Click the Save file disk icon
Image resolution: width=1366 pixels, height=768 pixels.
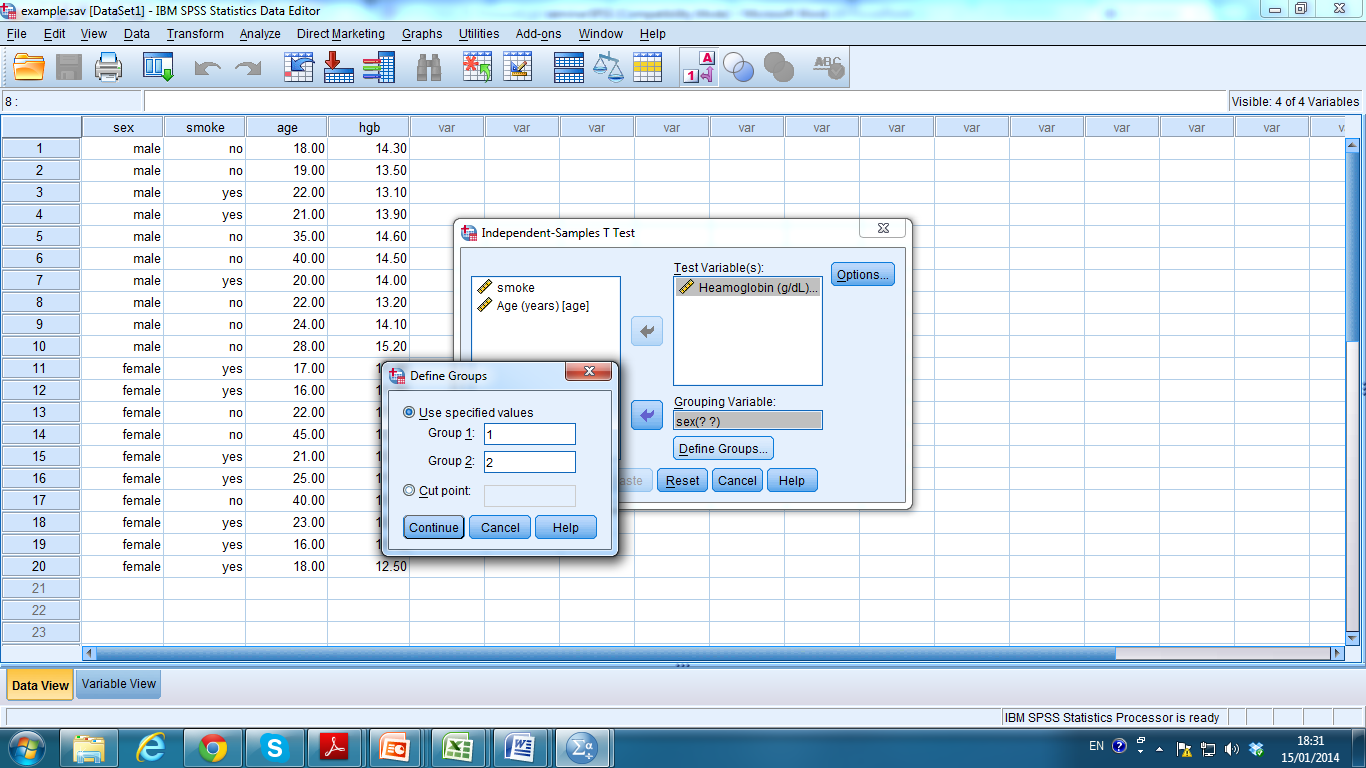(x=69, y=68)
